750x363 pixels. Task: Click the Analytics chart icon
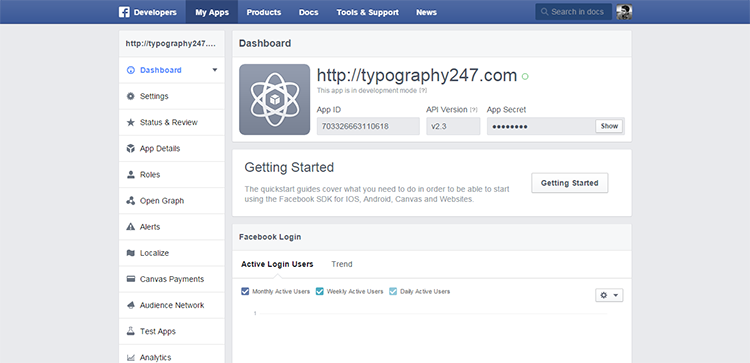(x=131, y=357)
